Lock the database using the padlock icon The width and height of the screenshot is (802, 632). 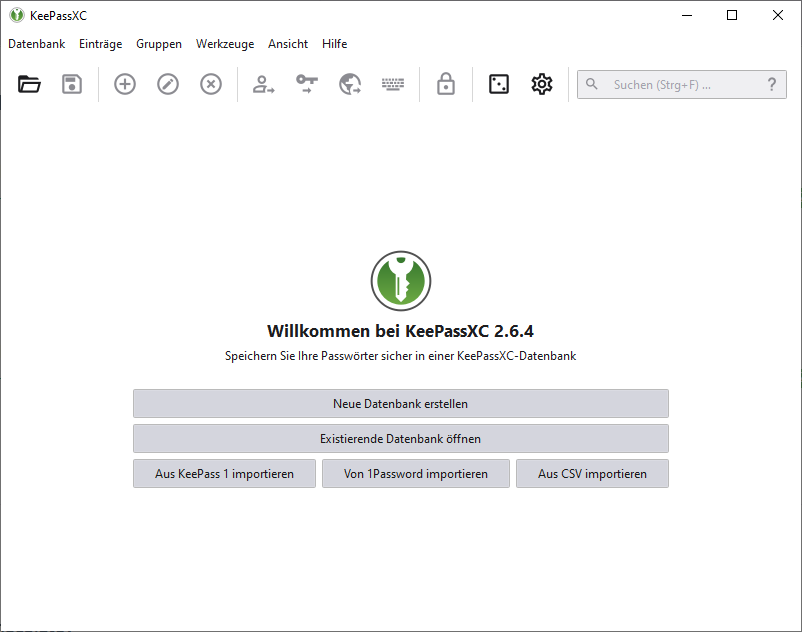point(445,84)
